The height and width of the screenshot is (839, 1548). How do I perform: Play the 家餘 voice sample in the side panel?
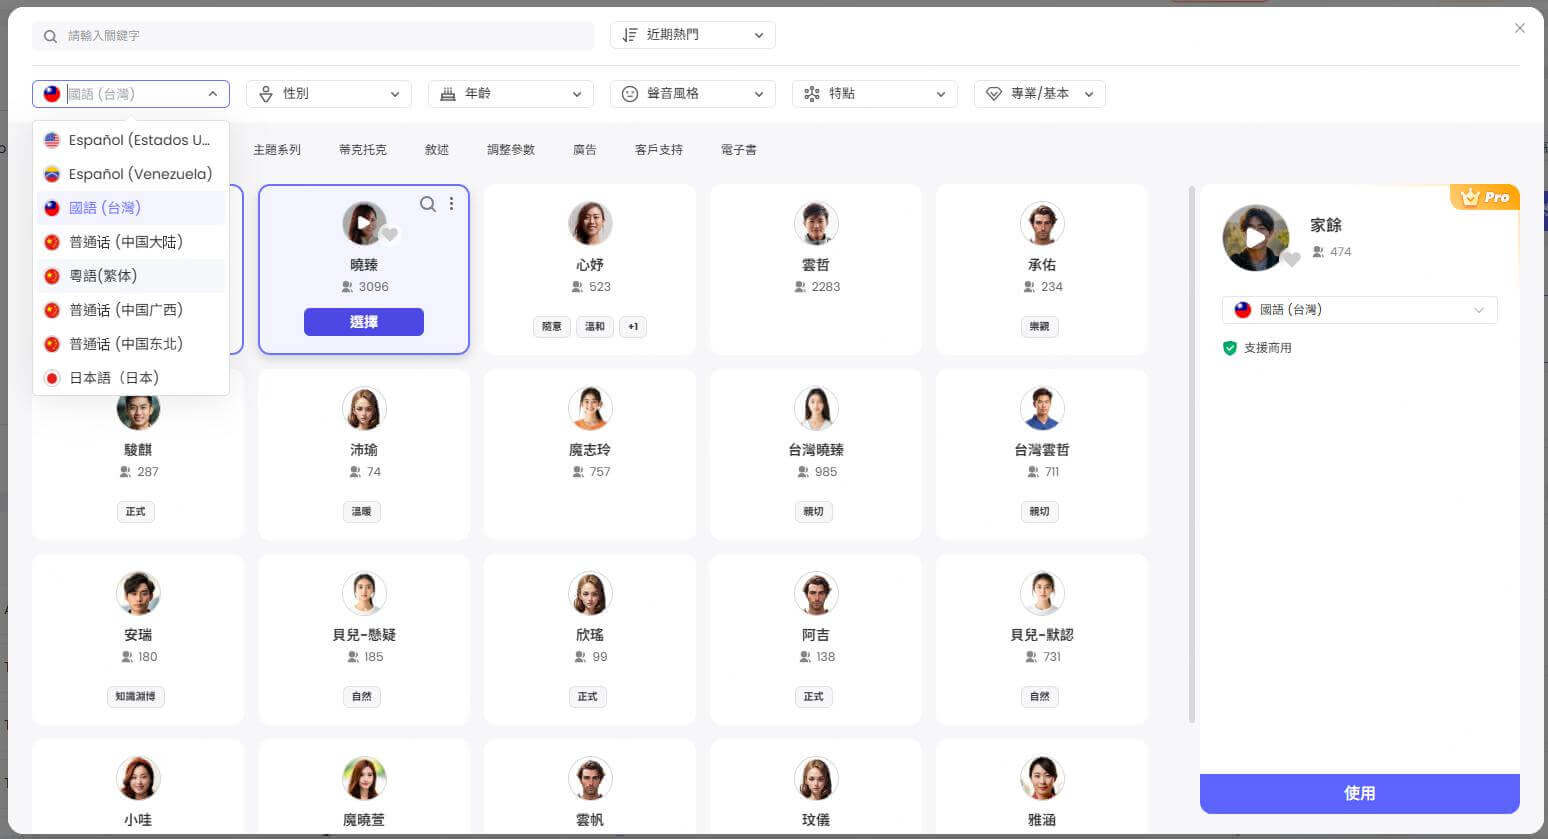pyautogui.click(x=1255, y=238)
